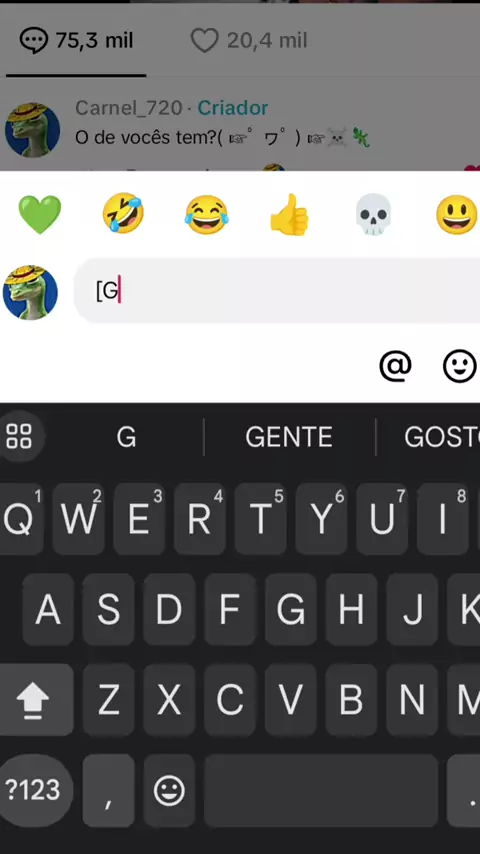Tap the green heart quick emoji
This screenshot has height=854, width=480.
[x=40, y=215]
